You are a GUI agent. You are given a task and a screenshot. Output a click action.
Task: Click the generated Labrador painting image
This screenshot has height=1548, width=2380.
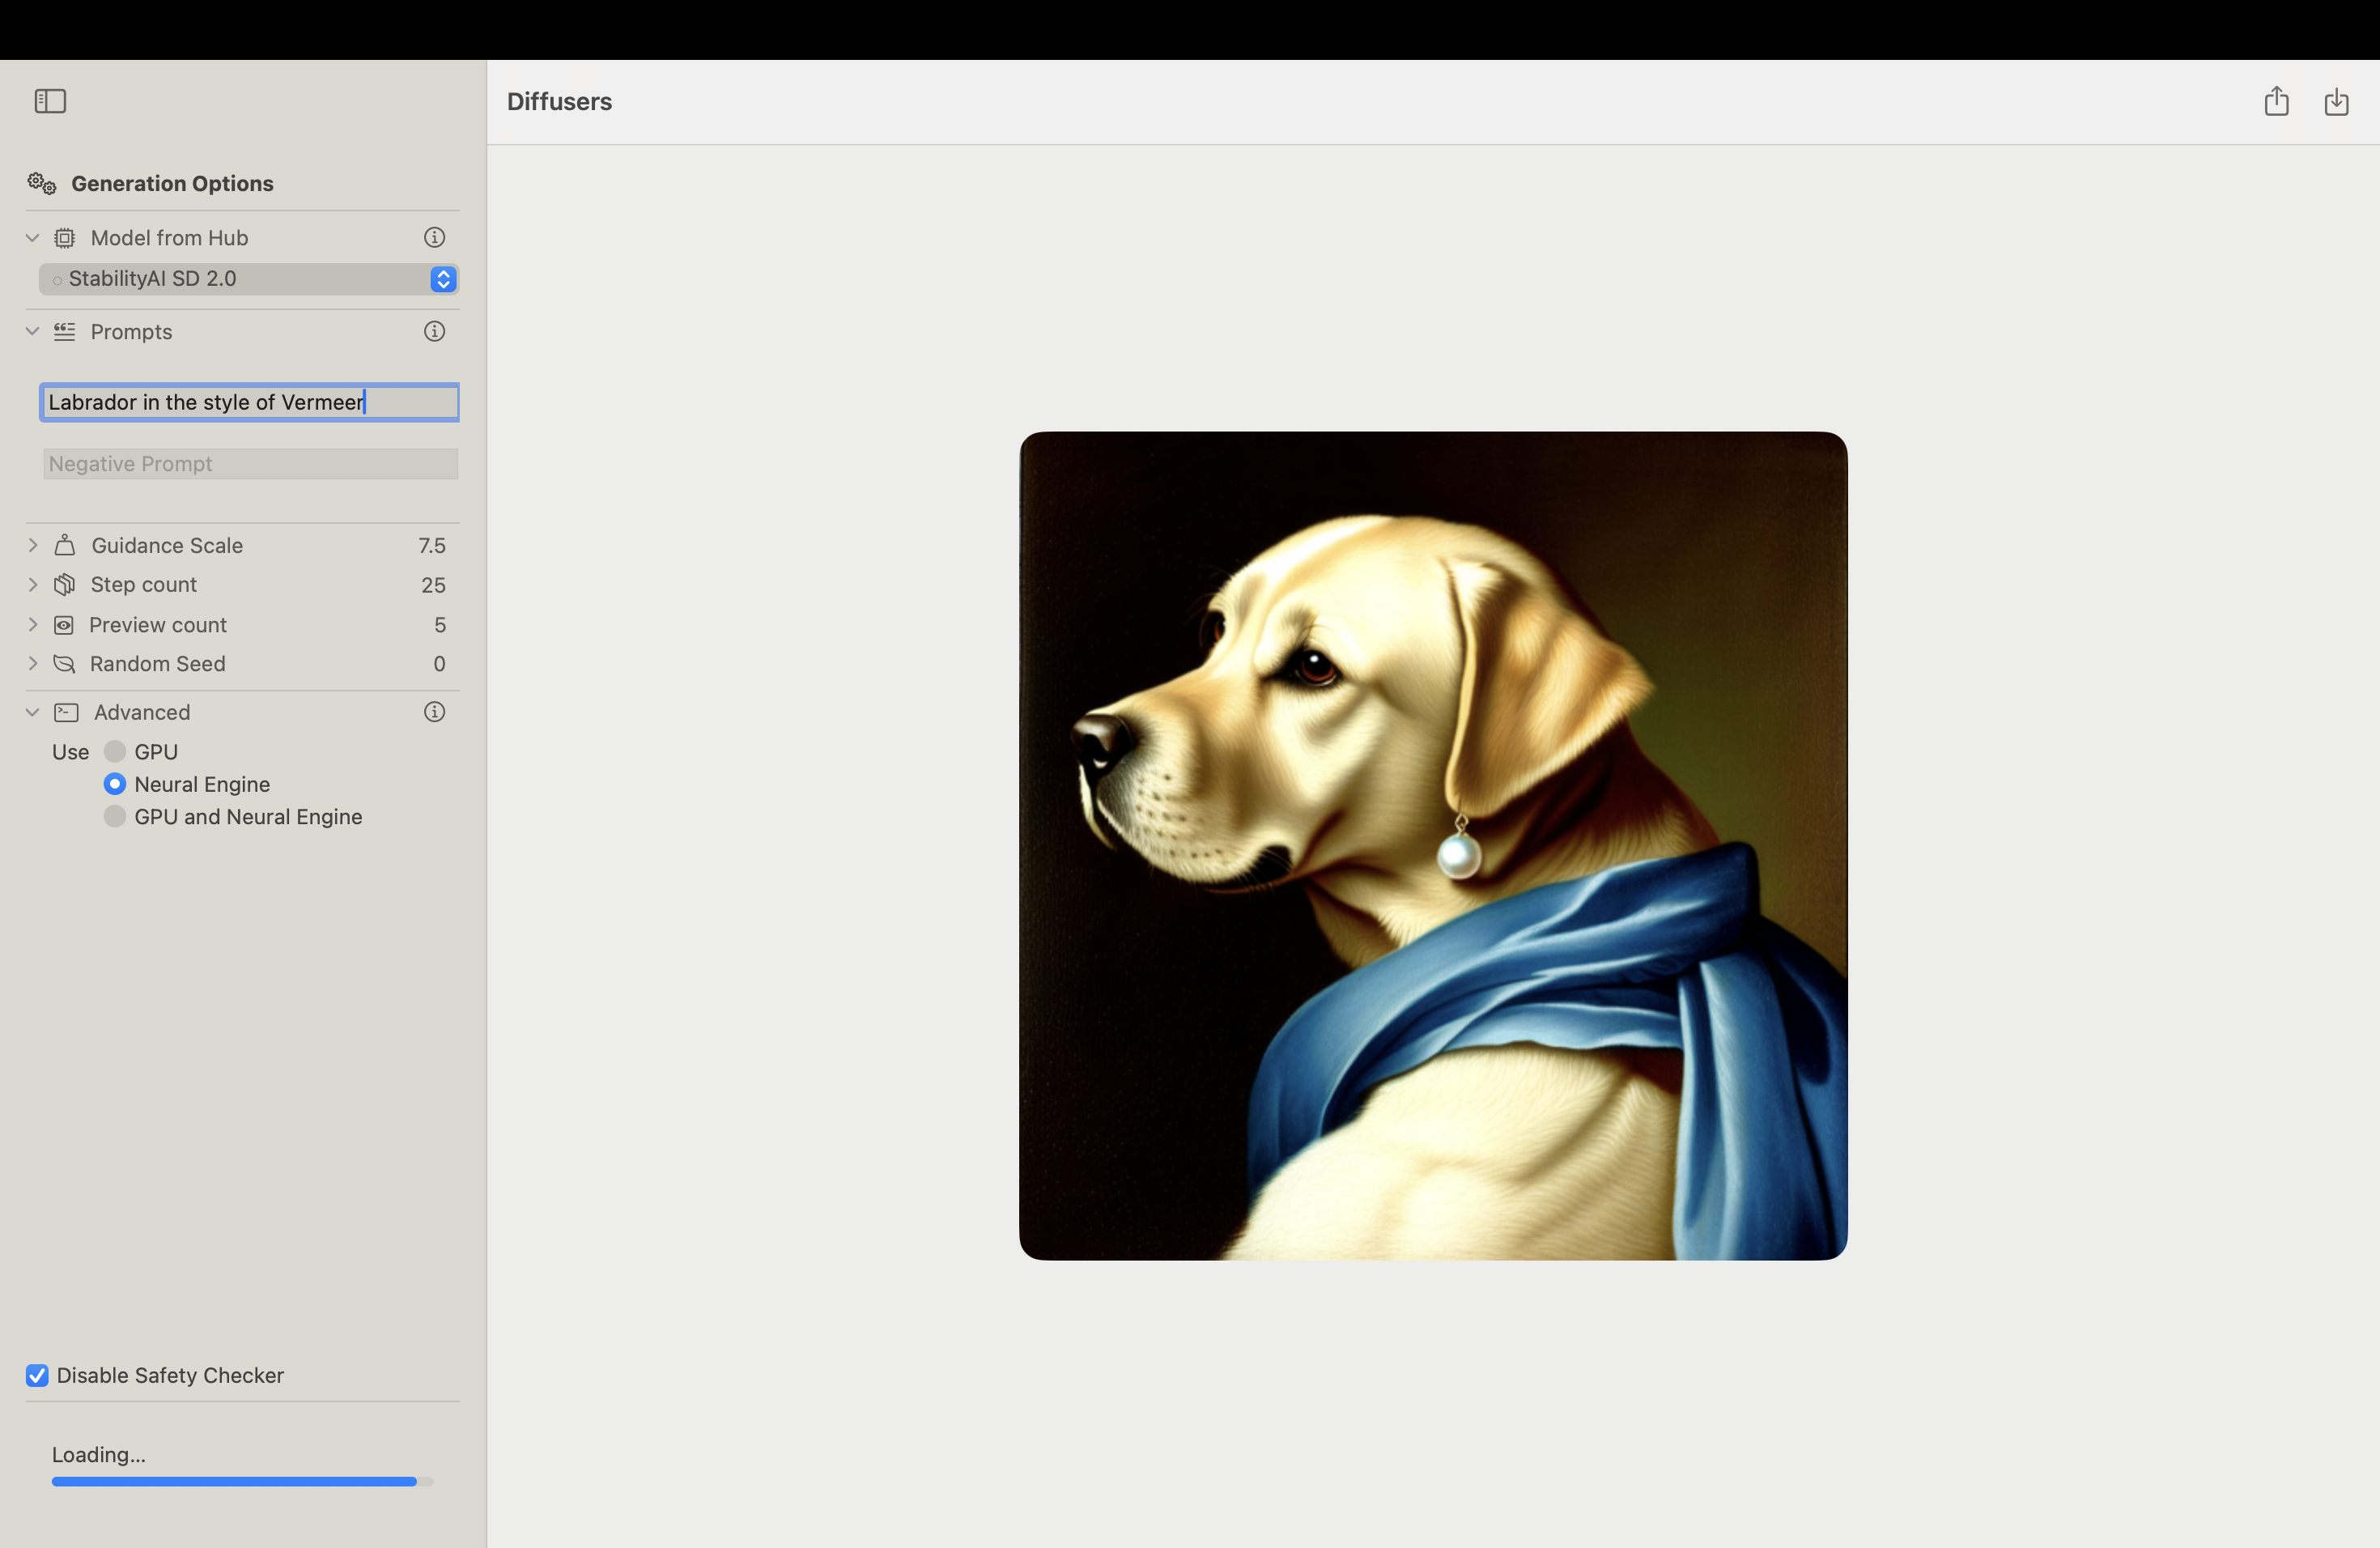(1432, 846)
